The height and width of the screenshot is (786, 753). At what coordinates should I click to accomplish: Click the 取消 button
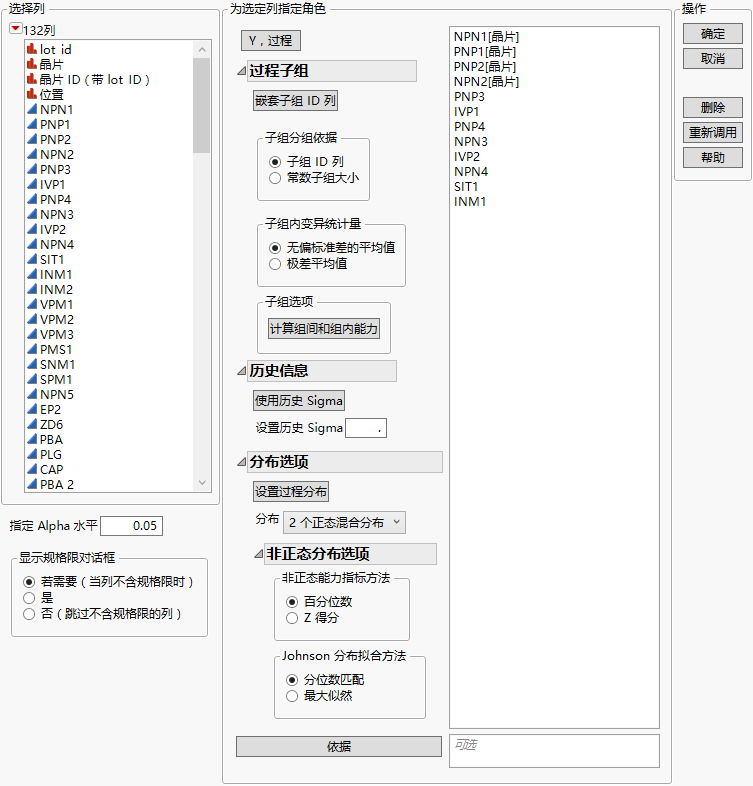(712, 59)
